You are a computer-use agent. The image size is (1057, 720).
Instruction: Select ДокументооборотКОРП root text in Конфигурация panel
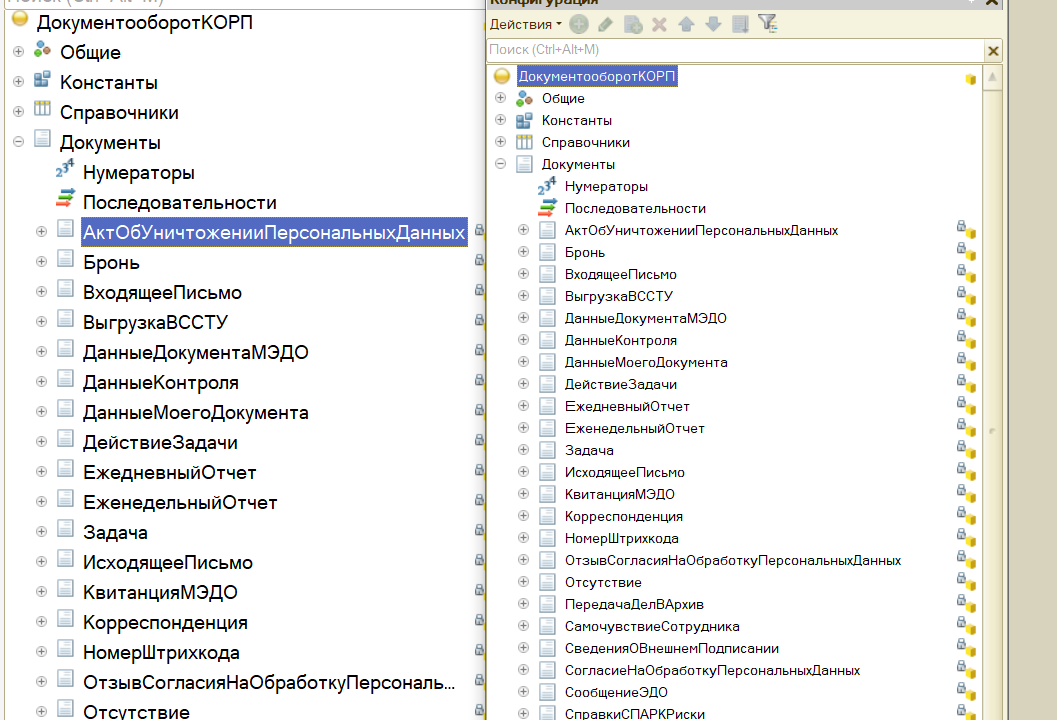coord(597,76)
